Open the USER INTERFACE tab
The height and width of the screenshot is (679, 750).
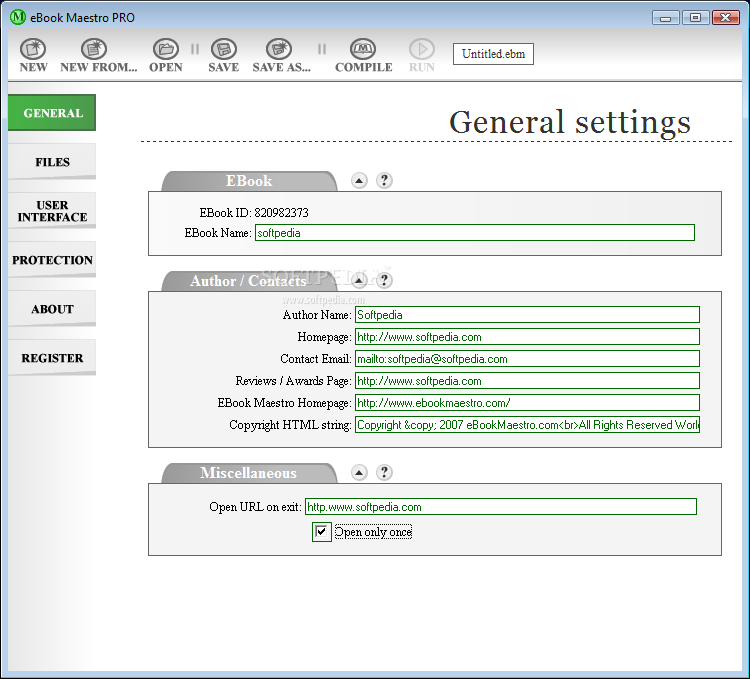tap(52, 211)
